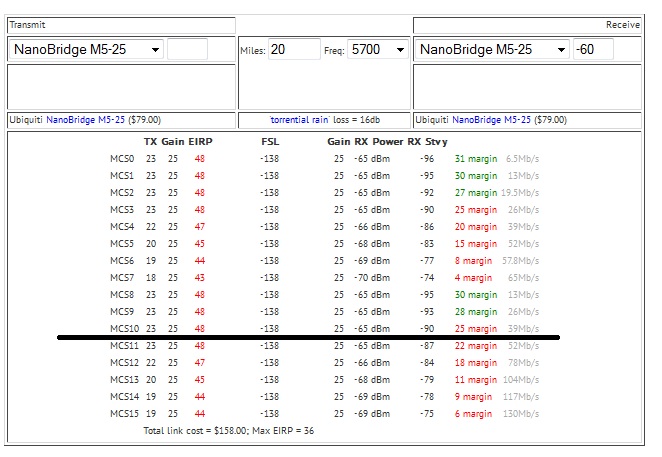Click the '20 margin' value

coord(476,227)
